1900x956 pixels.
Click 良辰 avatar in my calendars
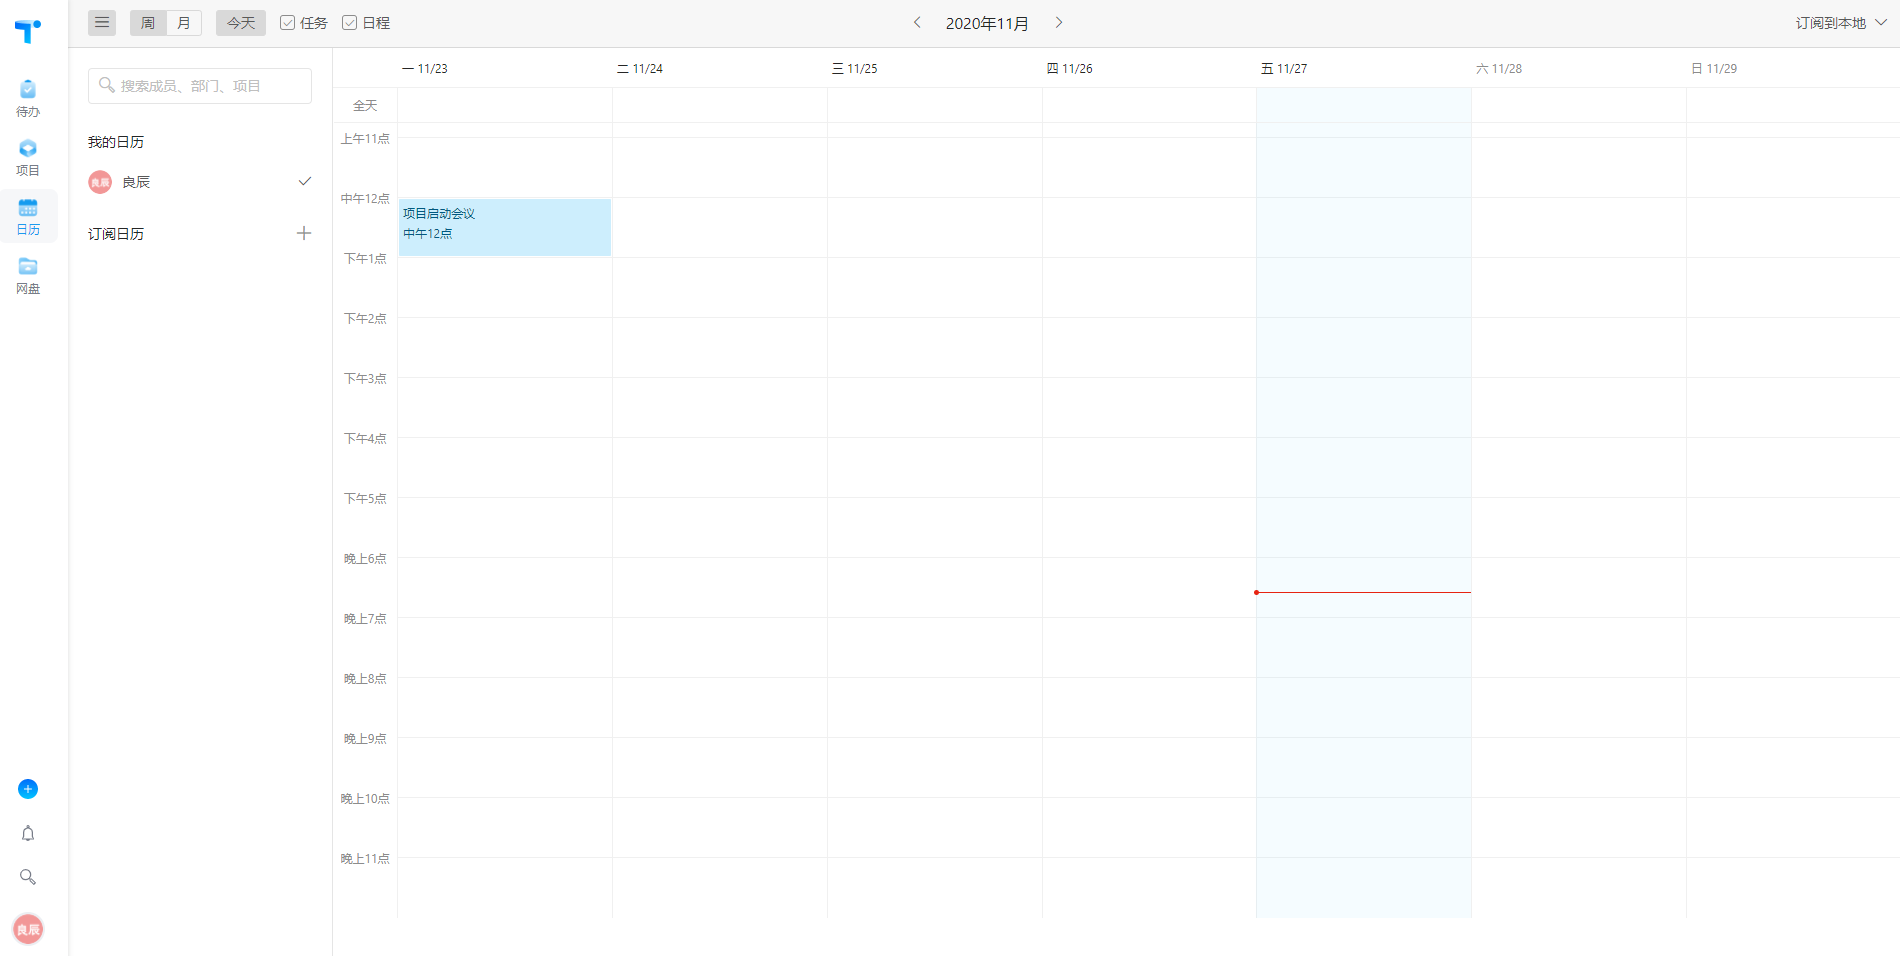(x=100, y=182)
